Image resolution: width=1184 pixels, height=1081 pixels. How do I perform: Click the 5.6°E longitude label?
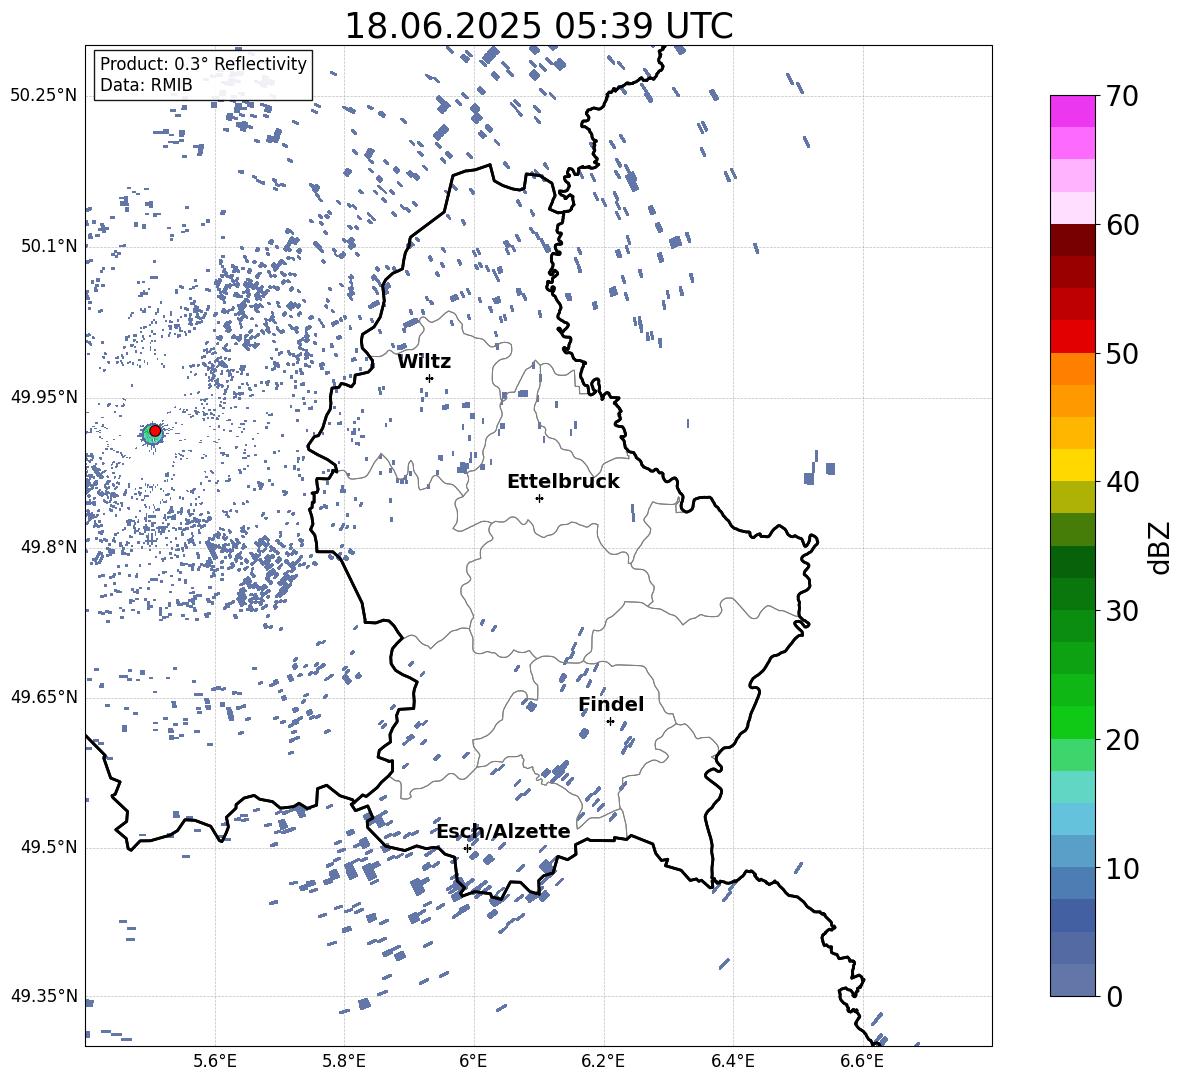pos(215,1061)
